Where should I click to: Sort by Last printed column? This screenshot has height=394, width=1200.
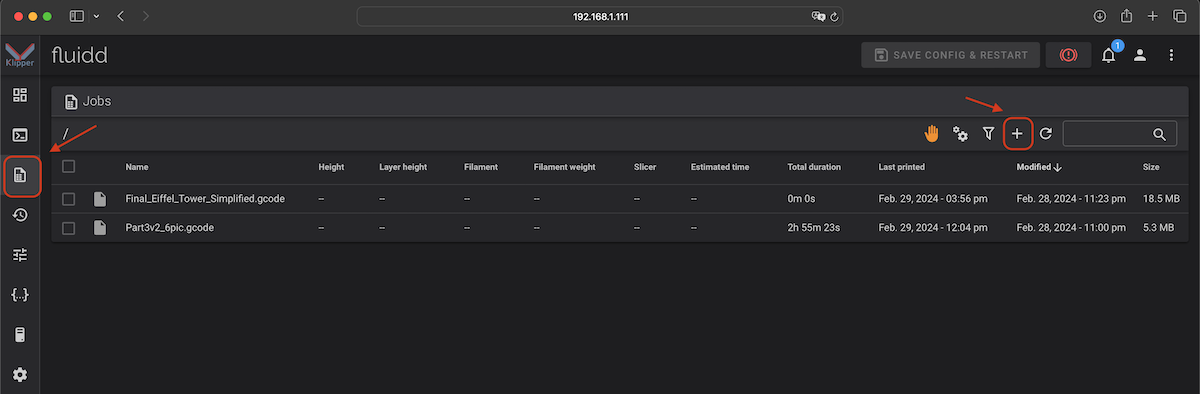(x=902, y=167)
